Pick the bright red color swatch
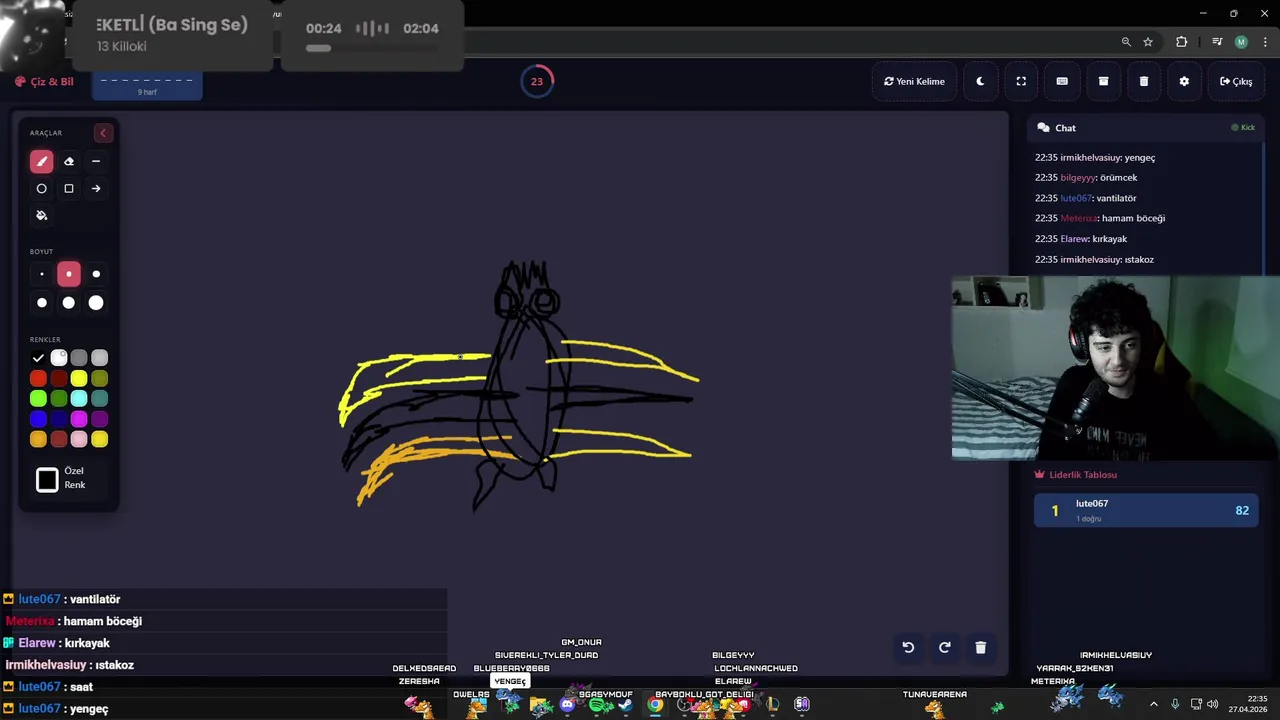Viewport: 1280px width, 720px height. [x=38, y=378]
